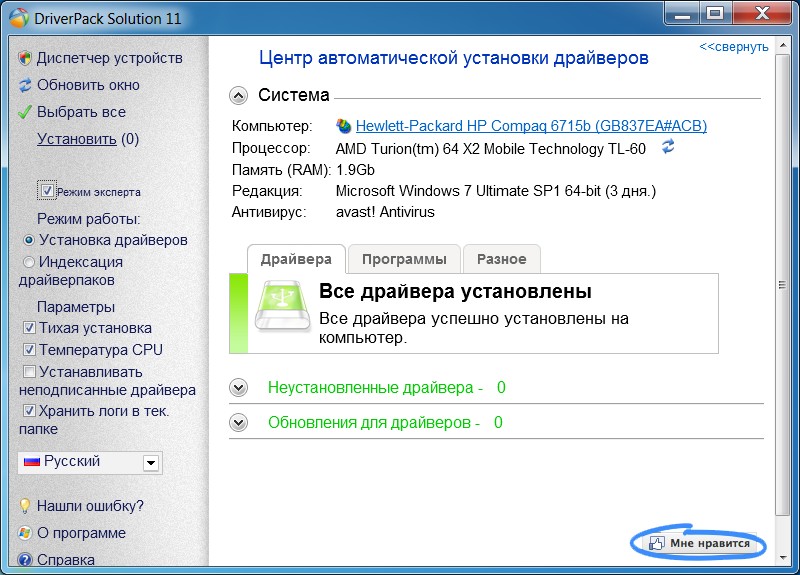Click the scrollbar up arrow
Screen dimensions: 800x575
coord(783,45)
